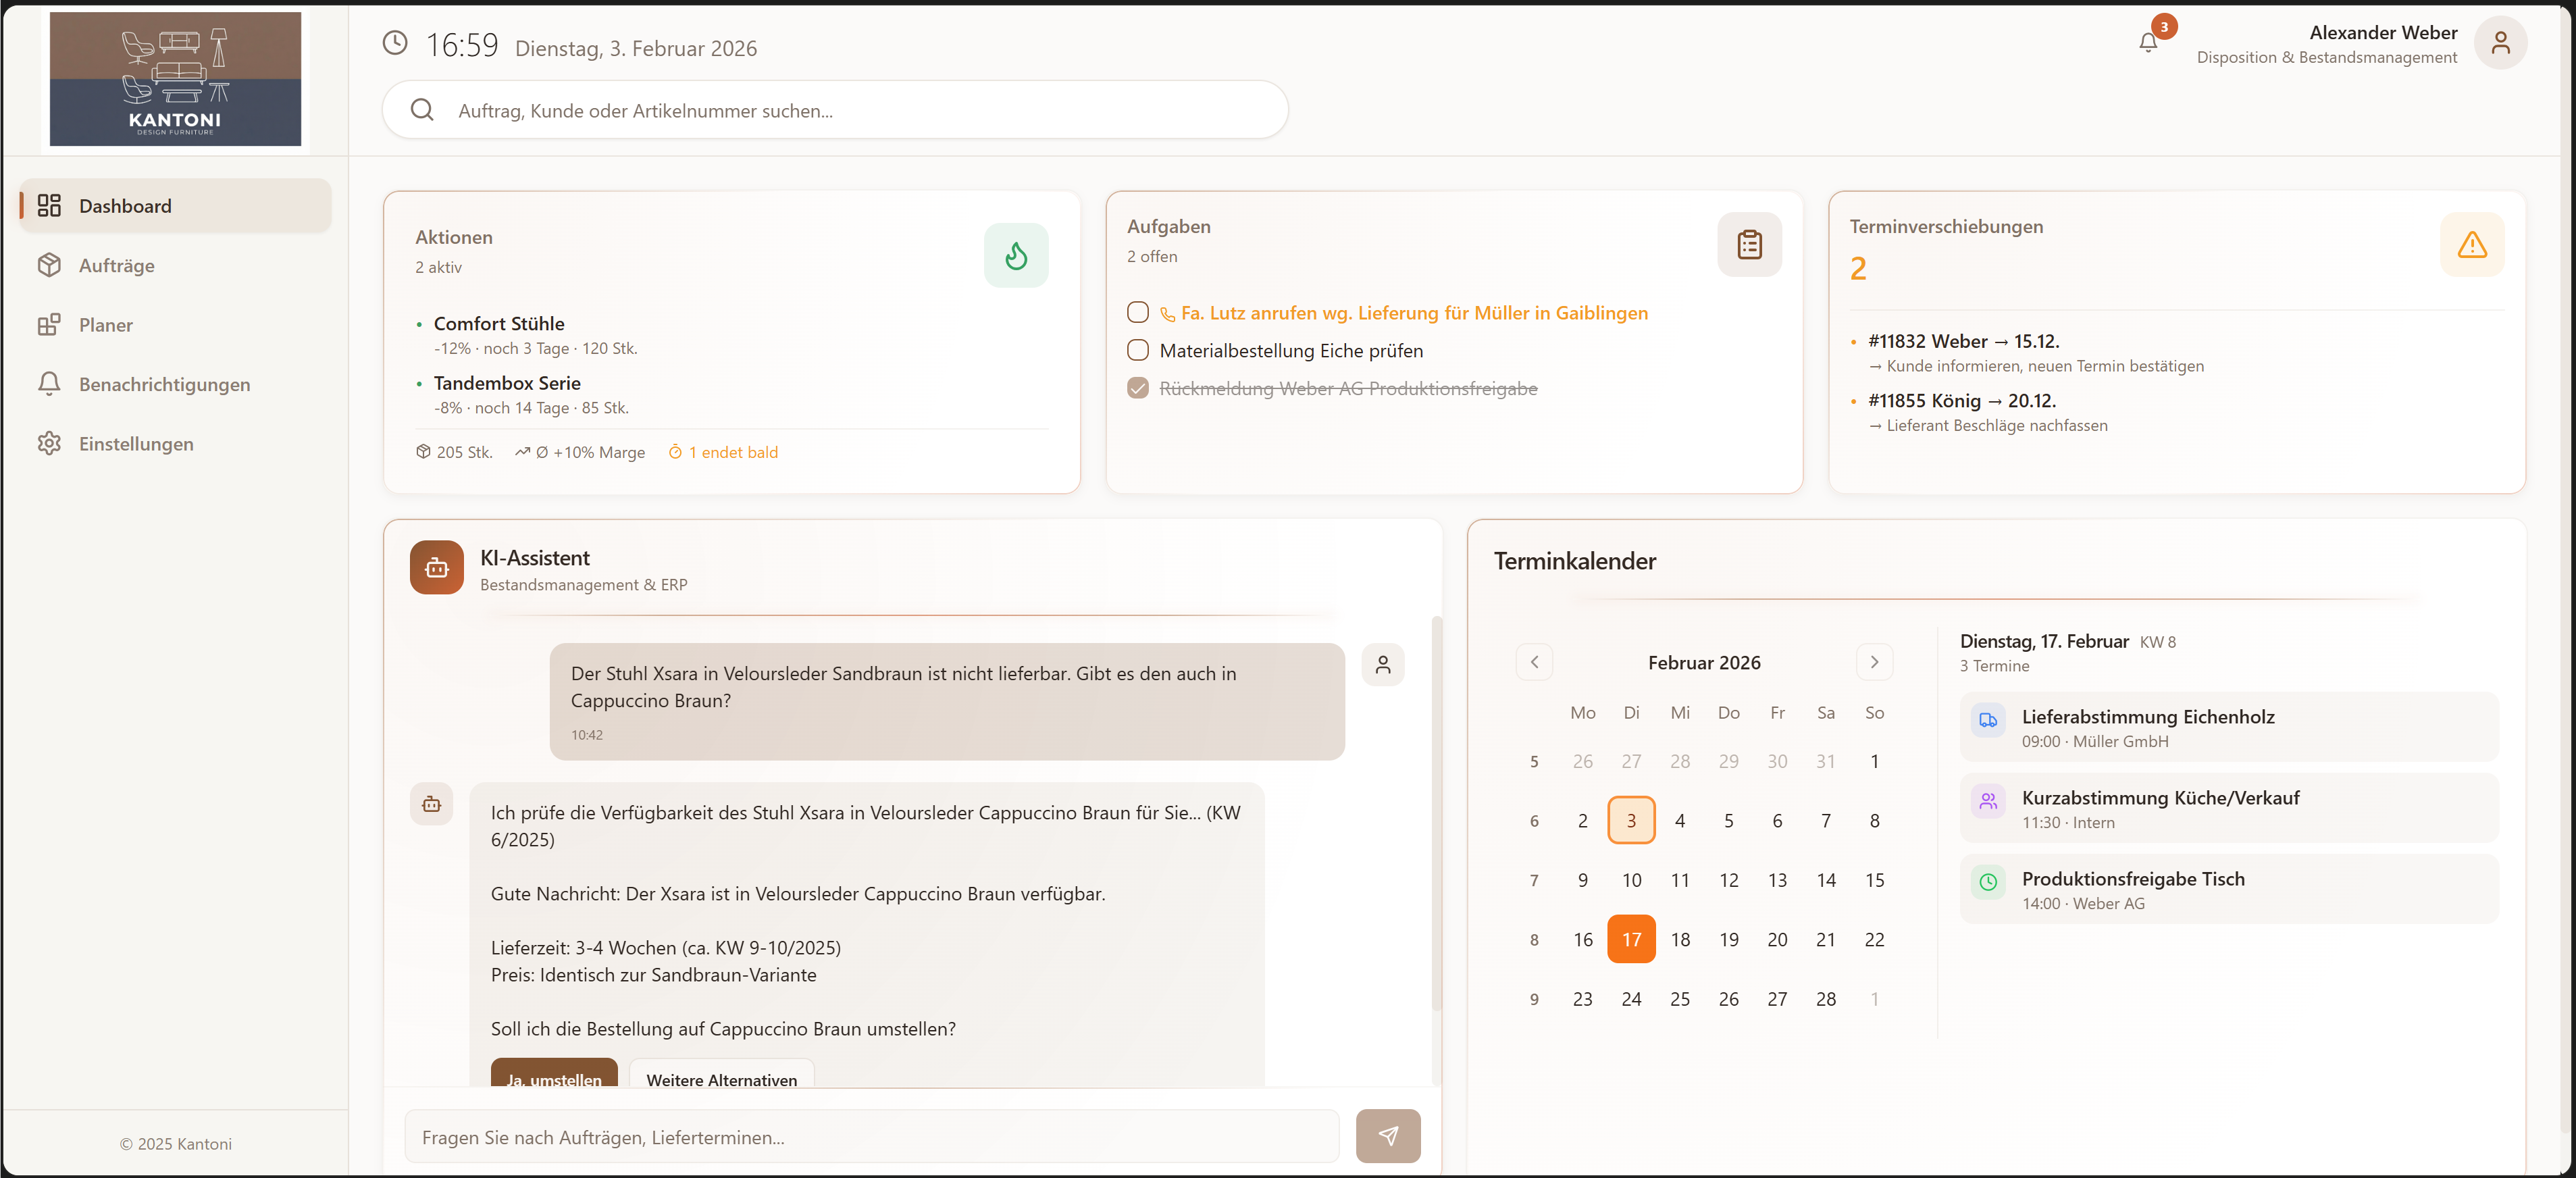Click the Kantoni logo
The image size is (2576, 1178).
tap(175, 79)
